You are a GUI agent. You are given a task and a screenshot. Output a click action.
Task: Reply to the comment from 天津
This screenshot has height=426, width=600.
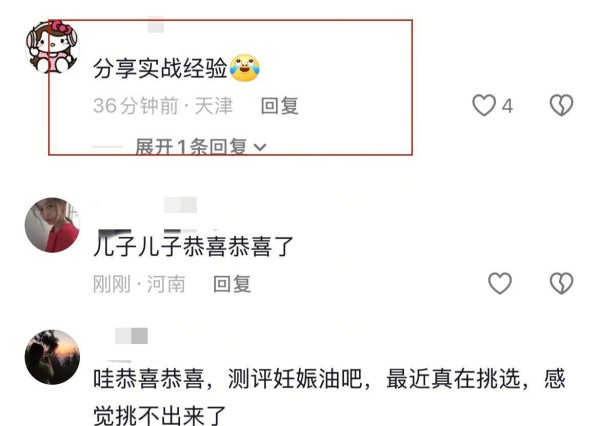click(x=279, y=106)
